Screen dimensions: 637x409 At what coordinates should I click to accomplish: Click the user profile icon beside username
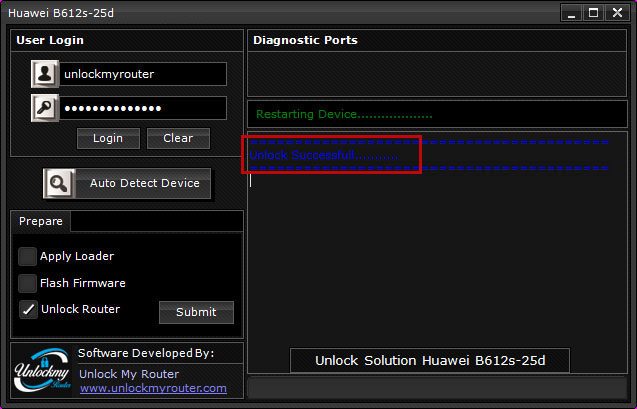pos(45,74)
